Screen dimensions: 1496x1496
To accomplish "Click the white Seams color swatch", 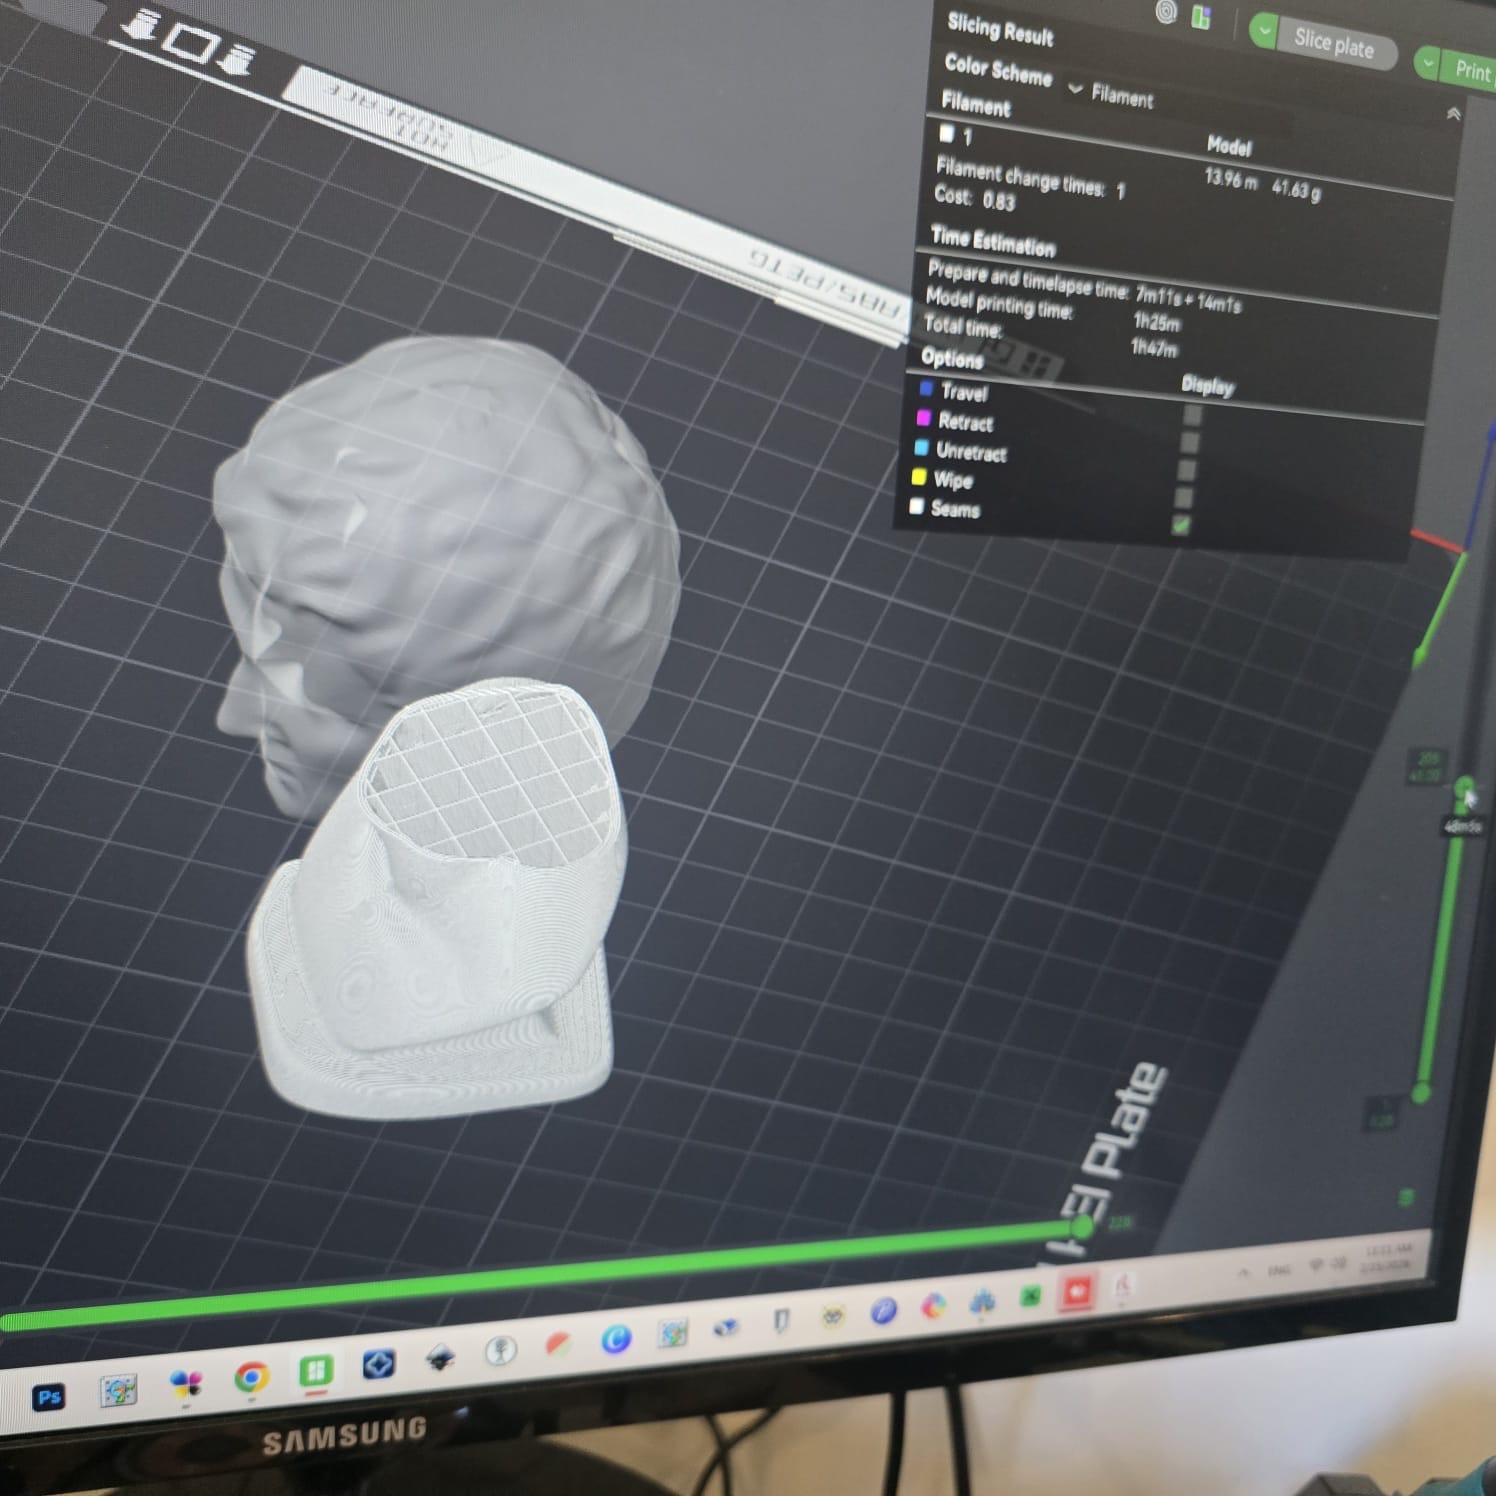I will (x=916, y=506).
